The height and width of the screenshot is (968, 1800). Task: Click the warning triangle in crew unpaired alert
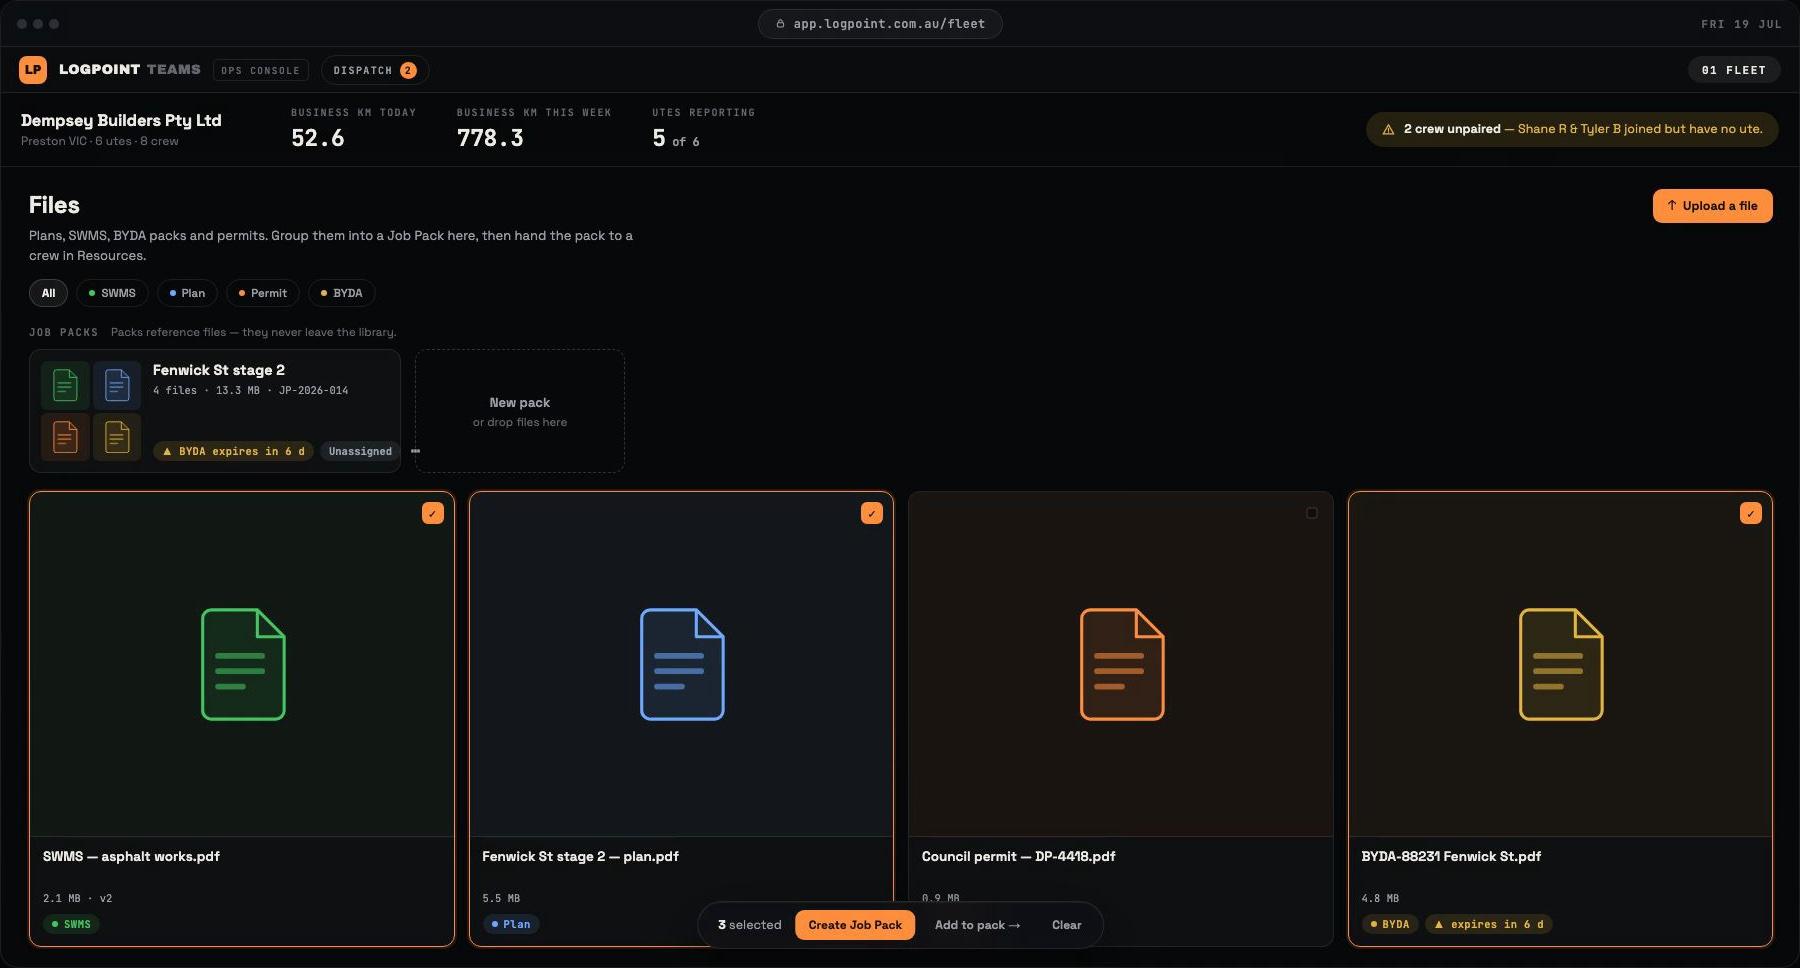[x=1388, y=129]
